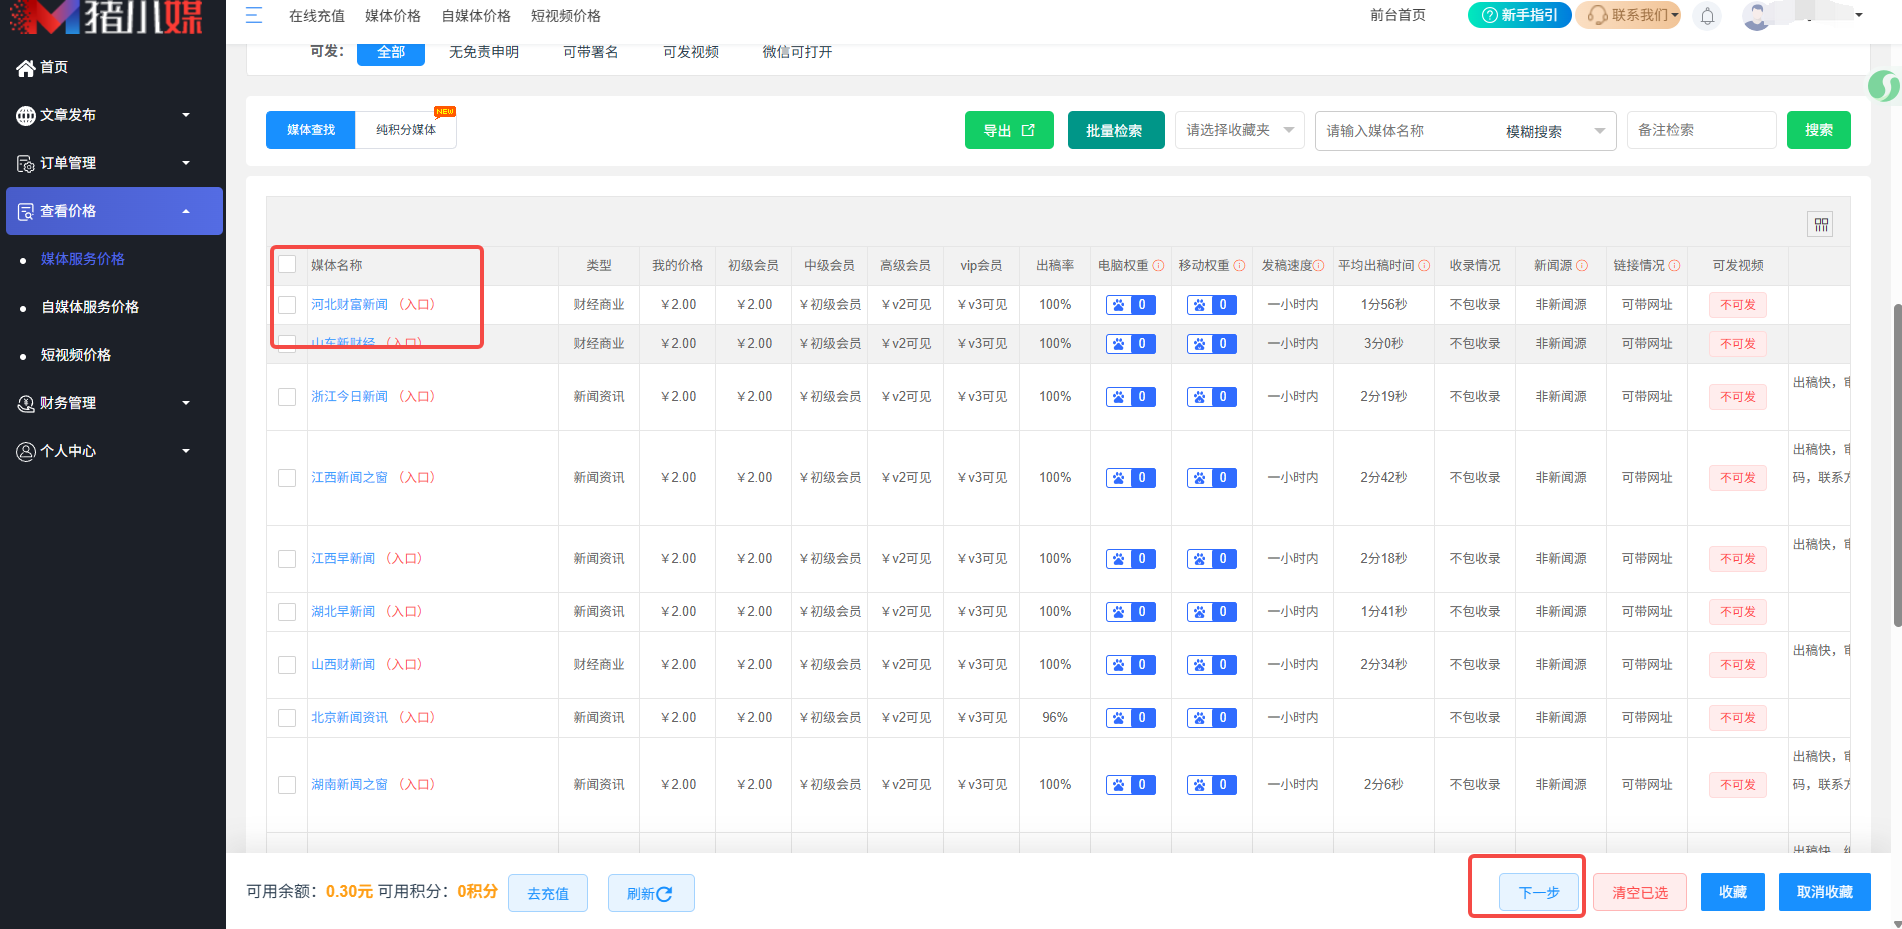Open the column settings grid icon
1902x929 pixels.
1821,224
